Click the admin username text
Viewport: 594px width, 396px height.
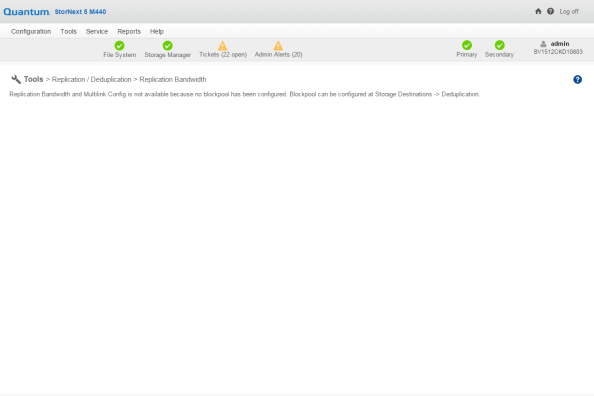click(x=560, y=44)
